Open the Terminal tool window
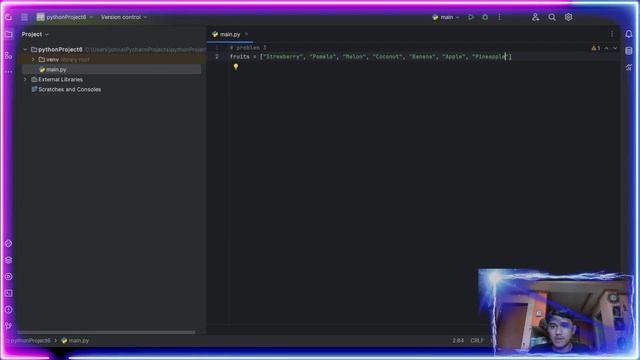Screen dimensions: 640x360 (x=8, y=293)
